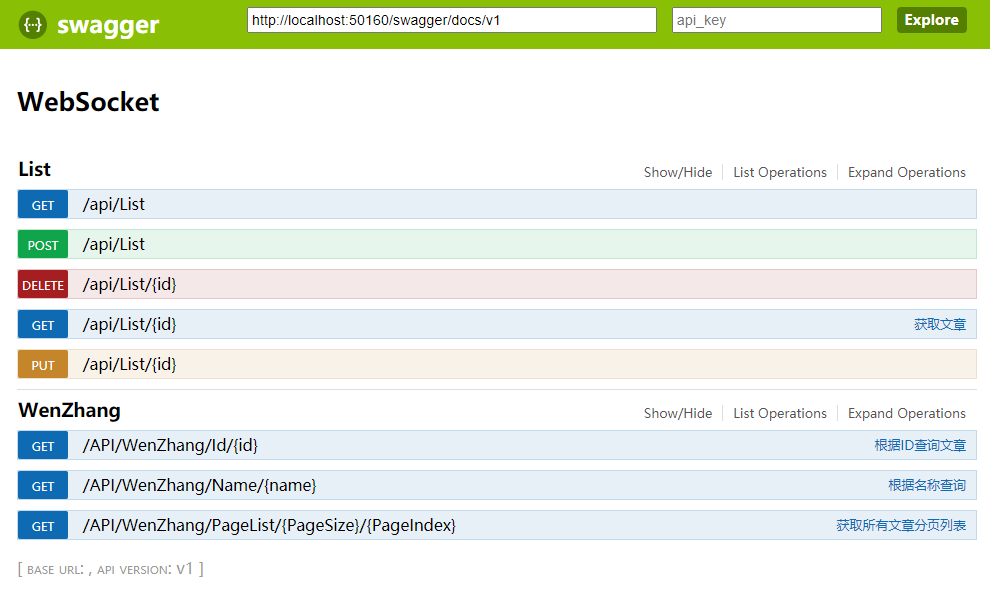Click the DELETE badge on /api/List/{id}
Screen dimensions: 990x604
42,284
